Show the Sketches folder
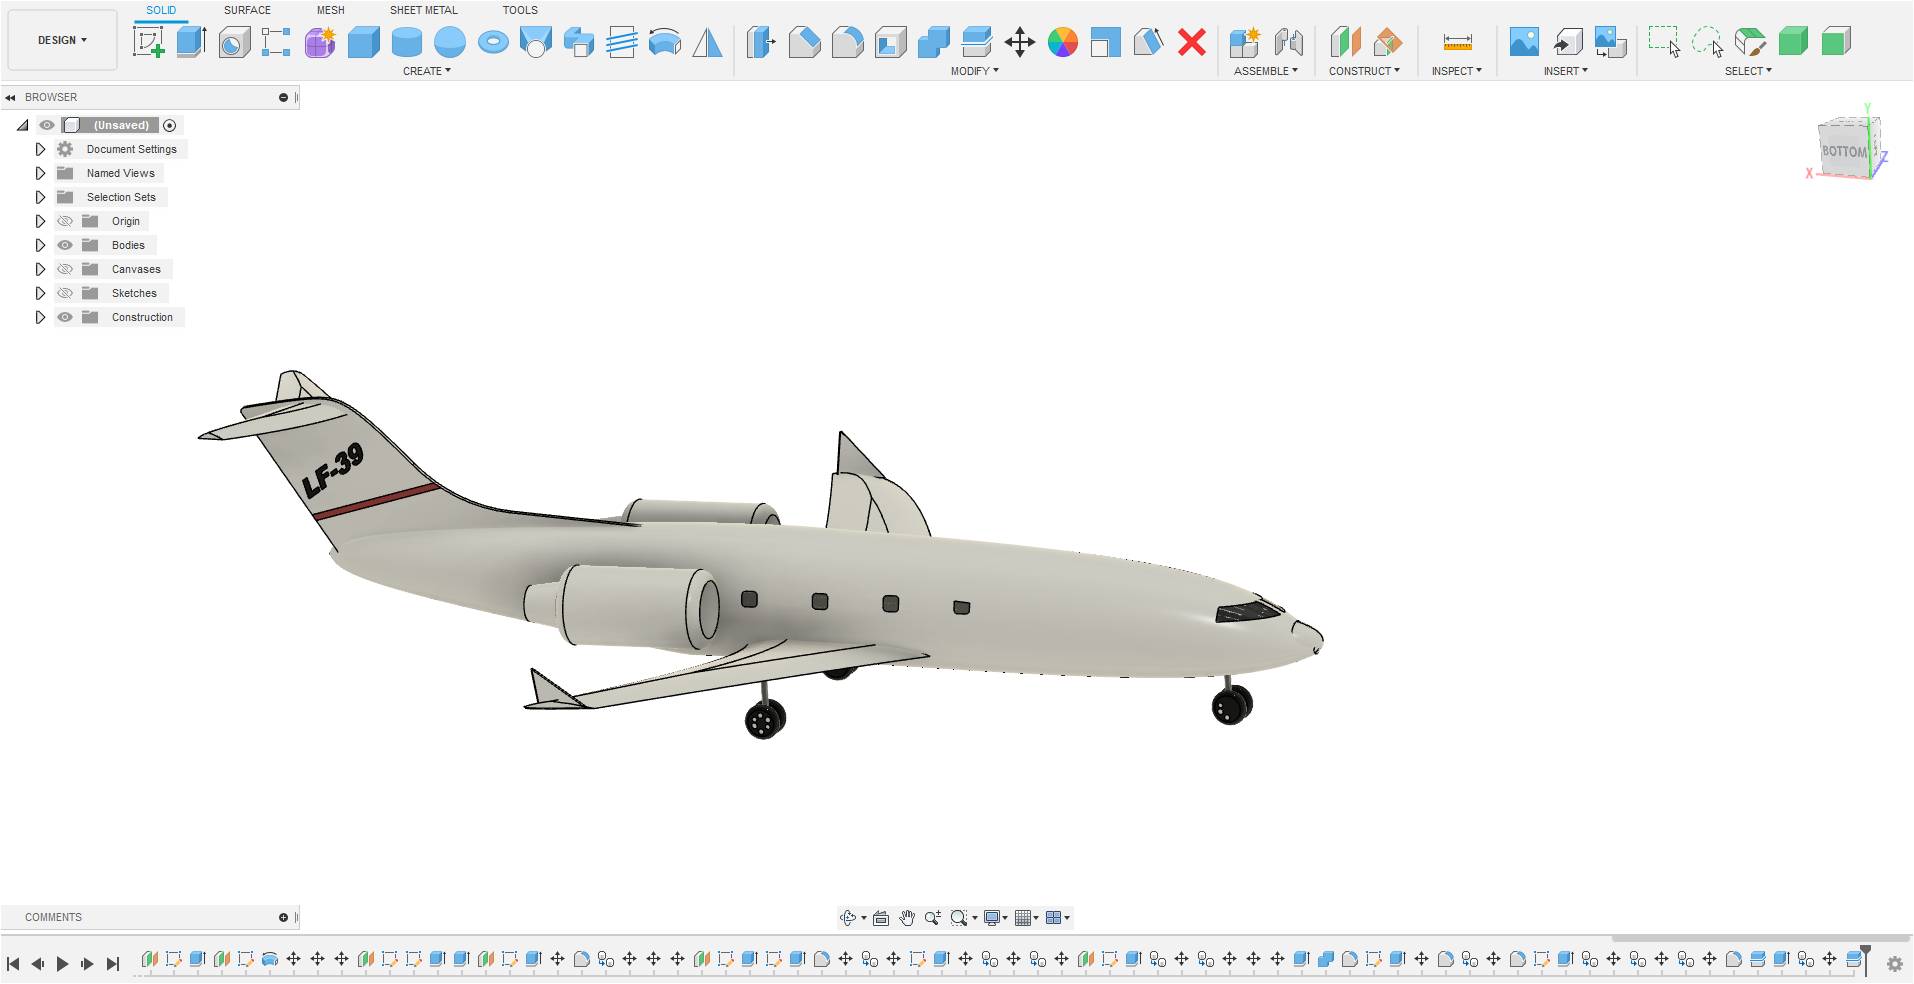This screenshot has width=1914, height=984. [x=65, y=293]
